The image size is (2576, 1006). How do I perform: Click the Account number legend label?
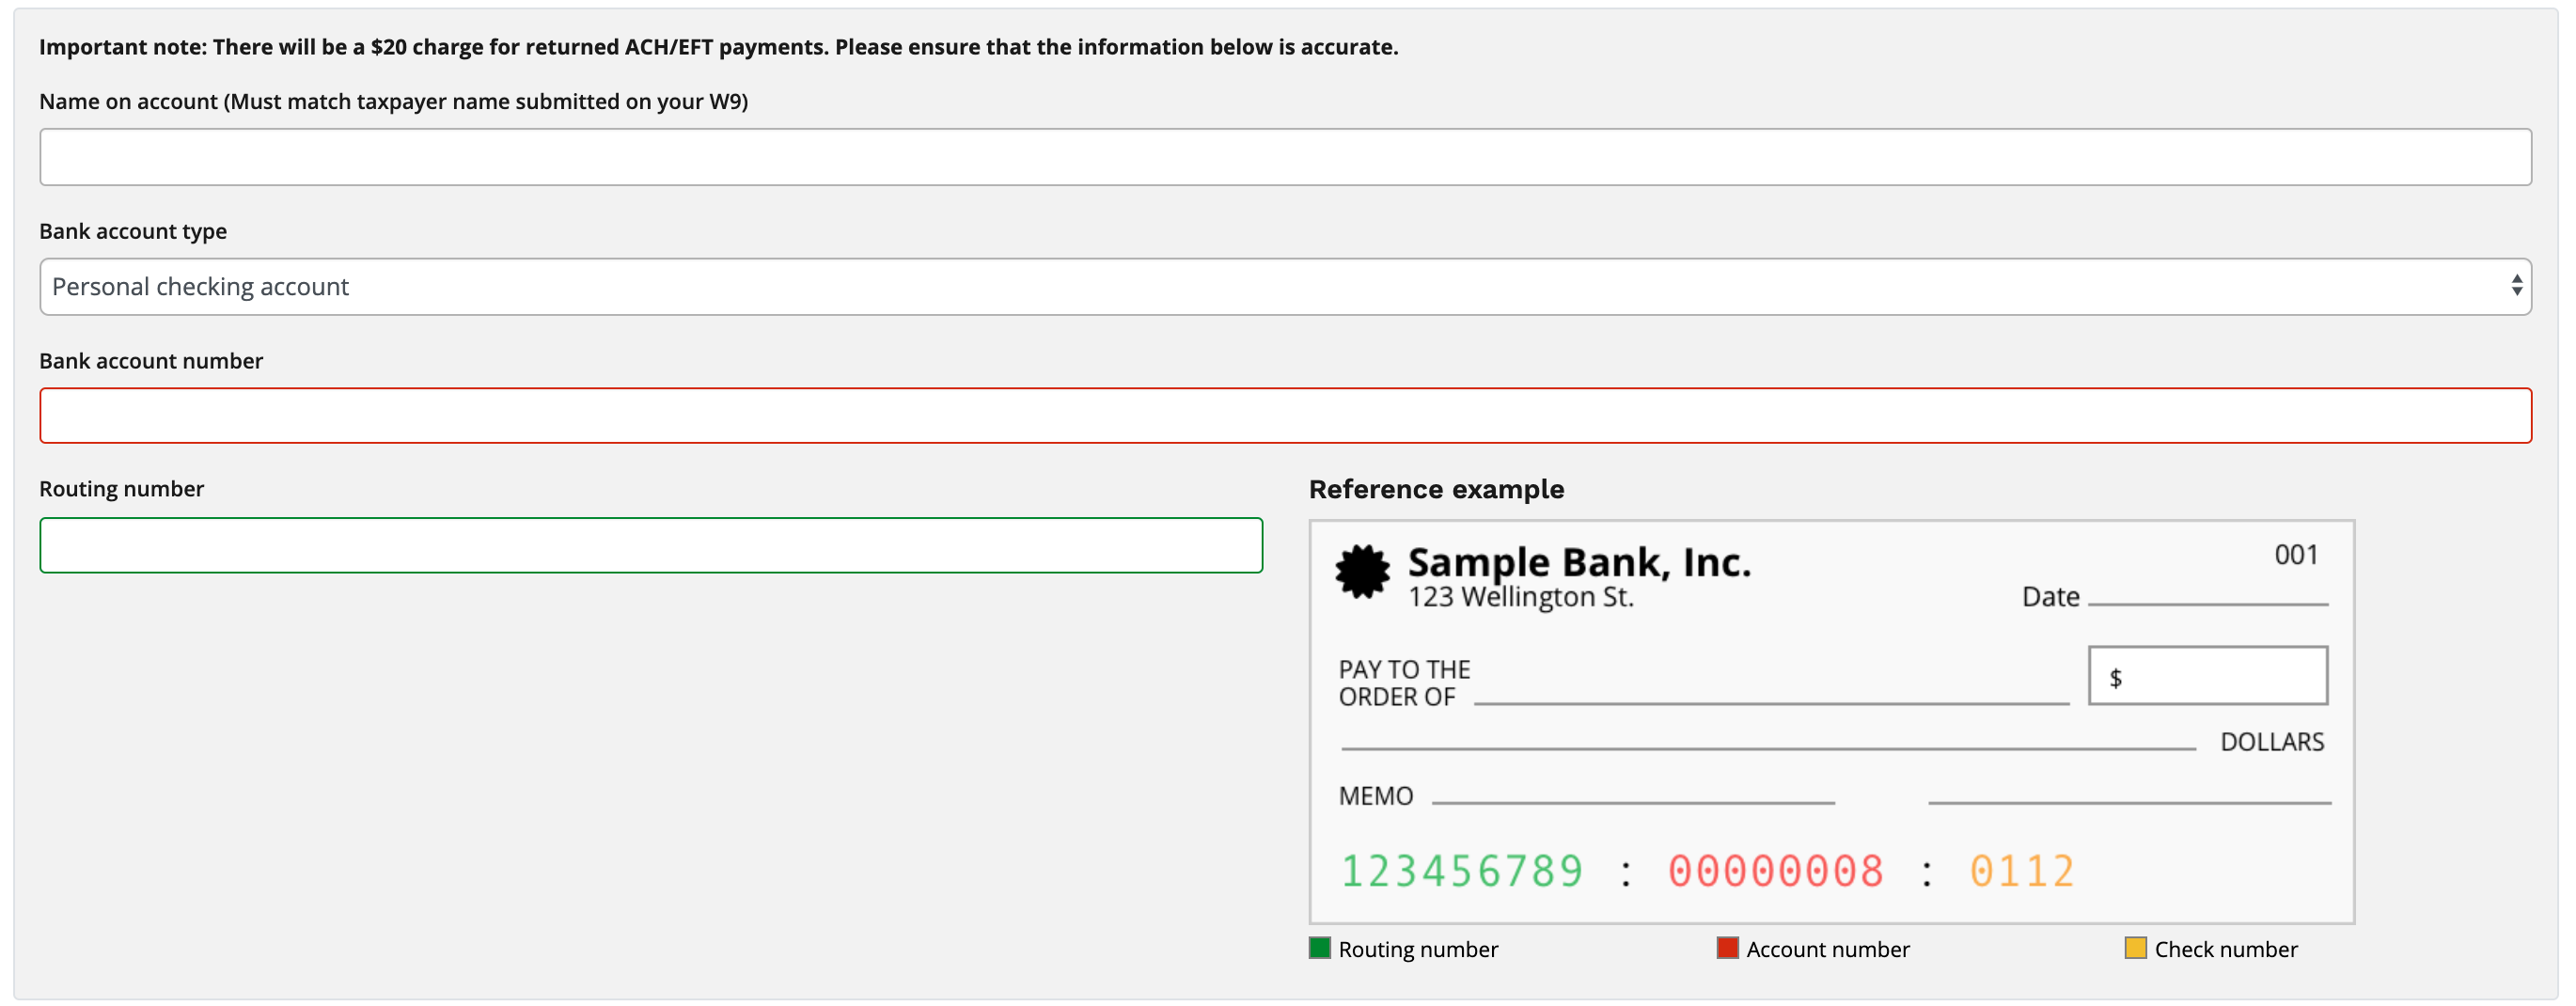point(1827,949)
